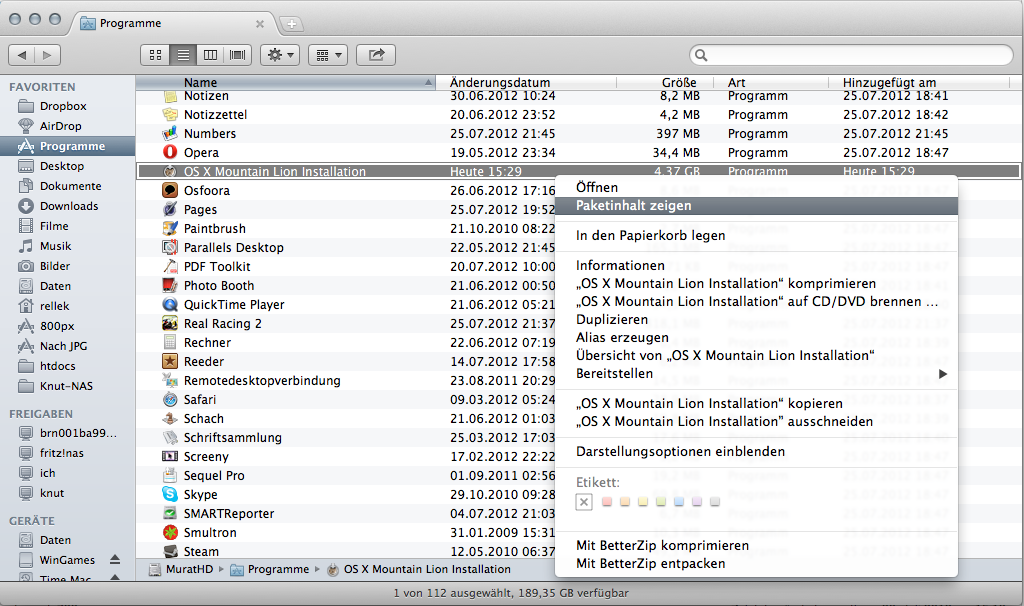
Task: Switch to icon view in toolbar
Action: coord(155,55)
